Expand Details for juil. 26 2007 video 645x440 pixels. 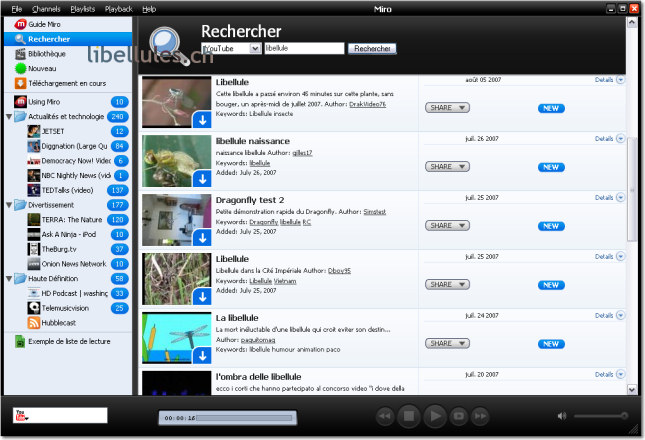610,139
